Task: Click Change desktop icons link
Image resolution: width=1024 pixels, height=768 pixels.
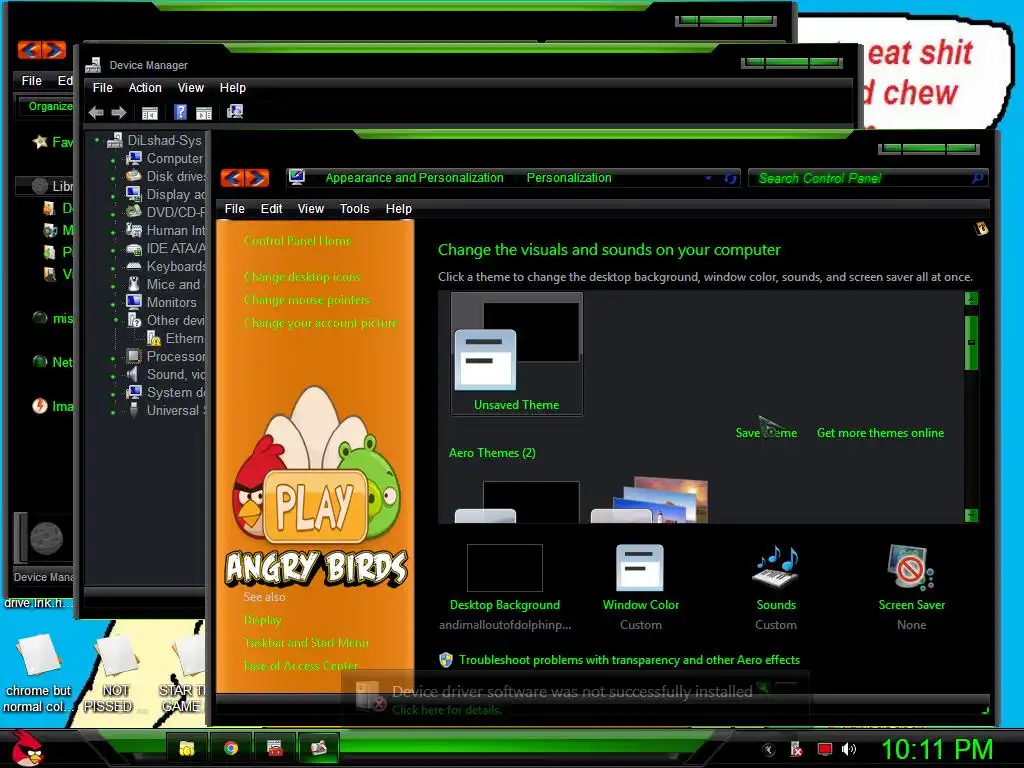Action: pos(302,277)
